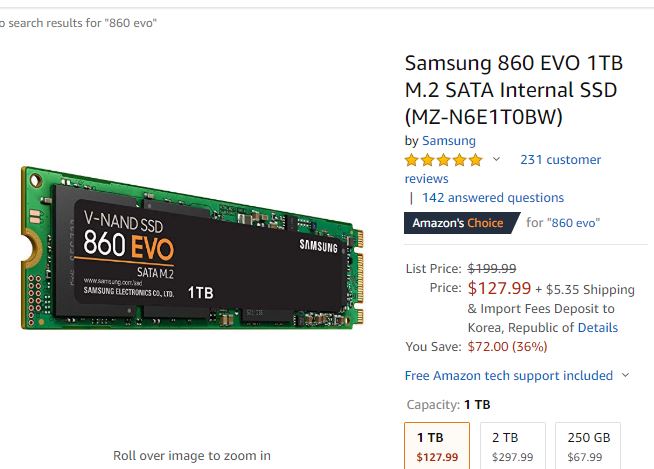Go back to search results for "860 evo"

coord(78,22)
